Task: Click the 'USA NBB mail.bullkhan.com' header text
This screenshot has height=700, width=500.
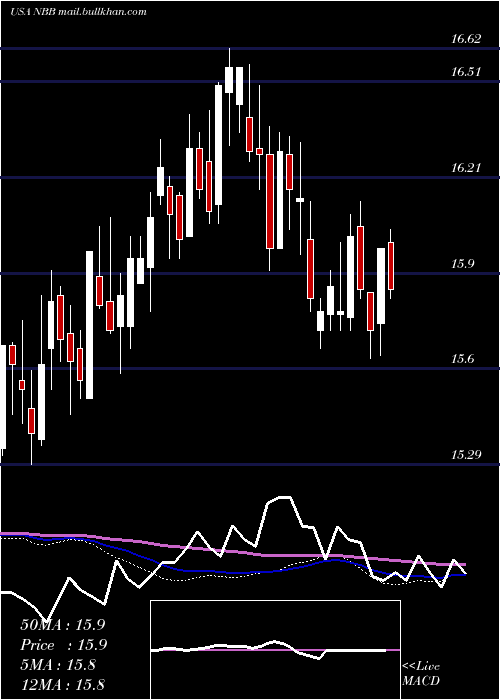Action: (79, 12)
